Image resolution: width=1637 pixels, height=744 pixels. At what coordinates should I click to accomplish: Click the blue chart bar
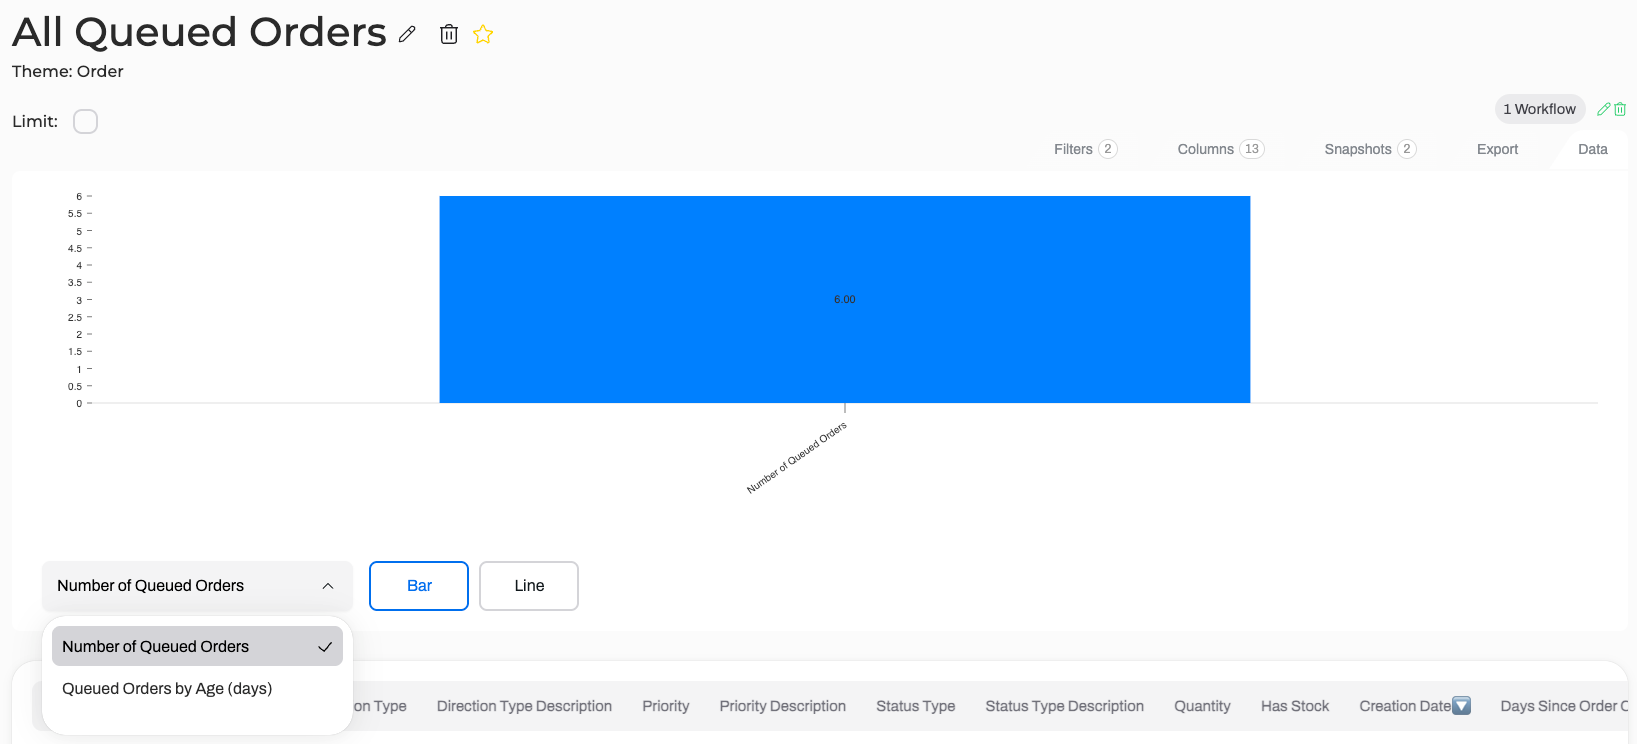(x=845, y=299)
